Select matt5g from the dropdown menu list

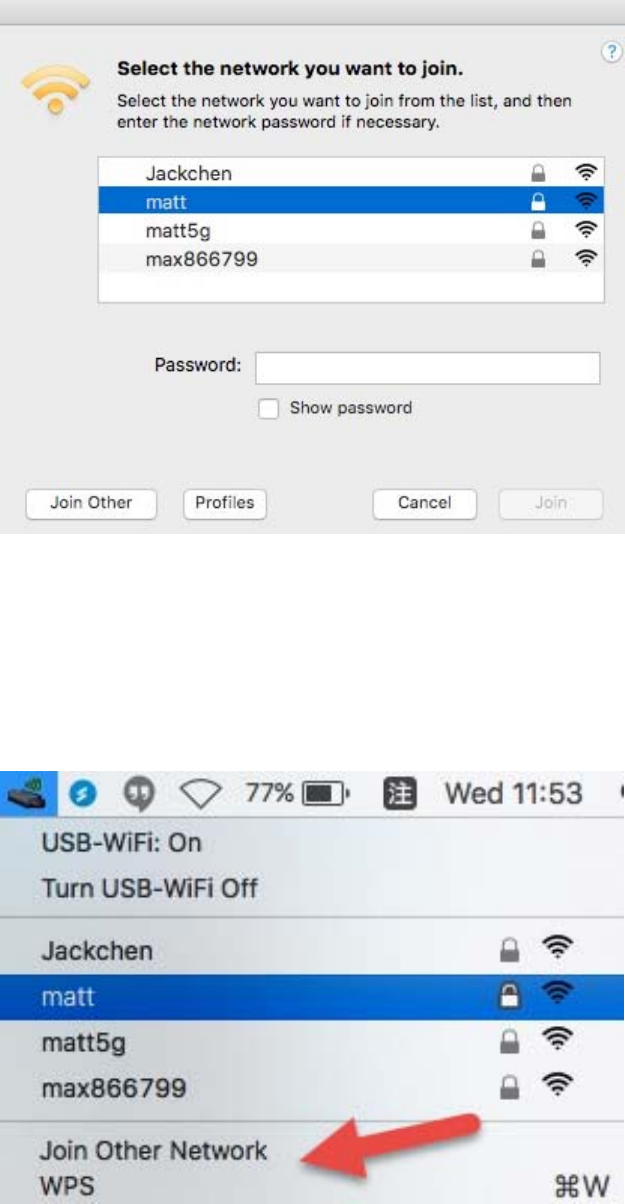click(x=312, y=1041)
